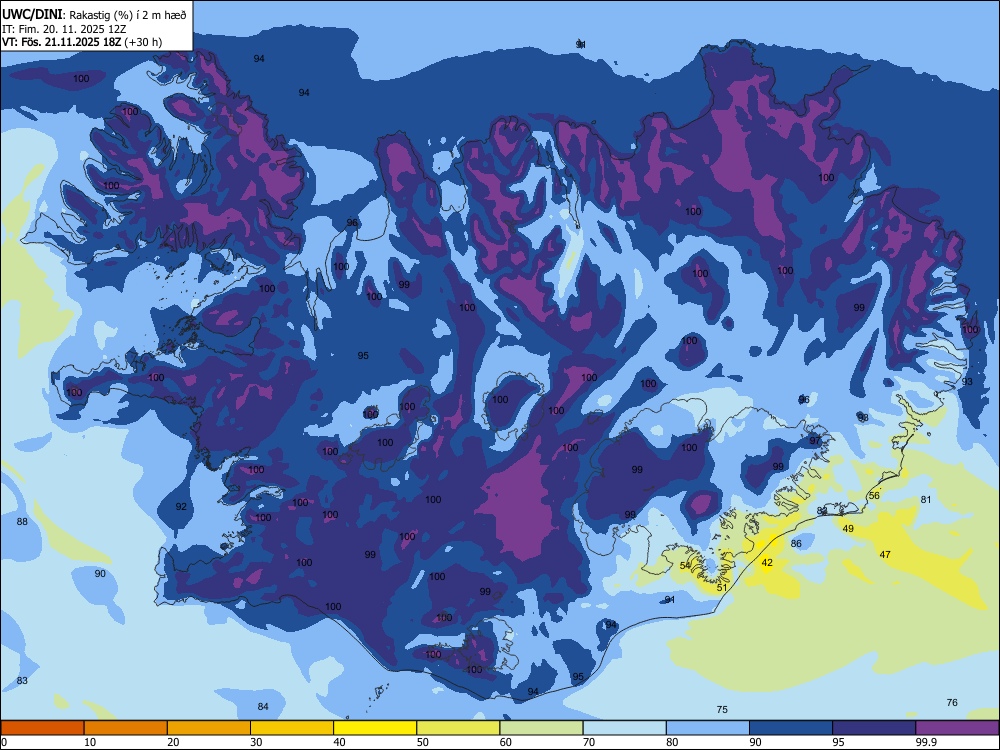Click the 95–99.9 dark indigo legend swatch
This screenshot has height=750, width=1000.
pos(874,728)
